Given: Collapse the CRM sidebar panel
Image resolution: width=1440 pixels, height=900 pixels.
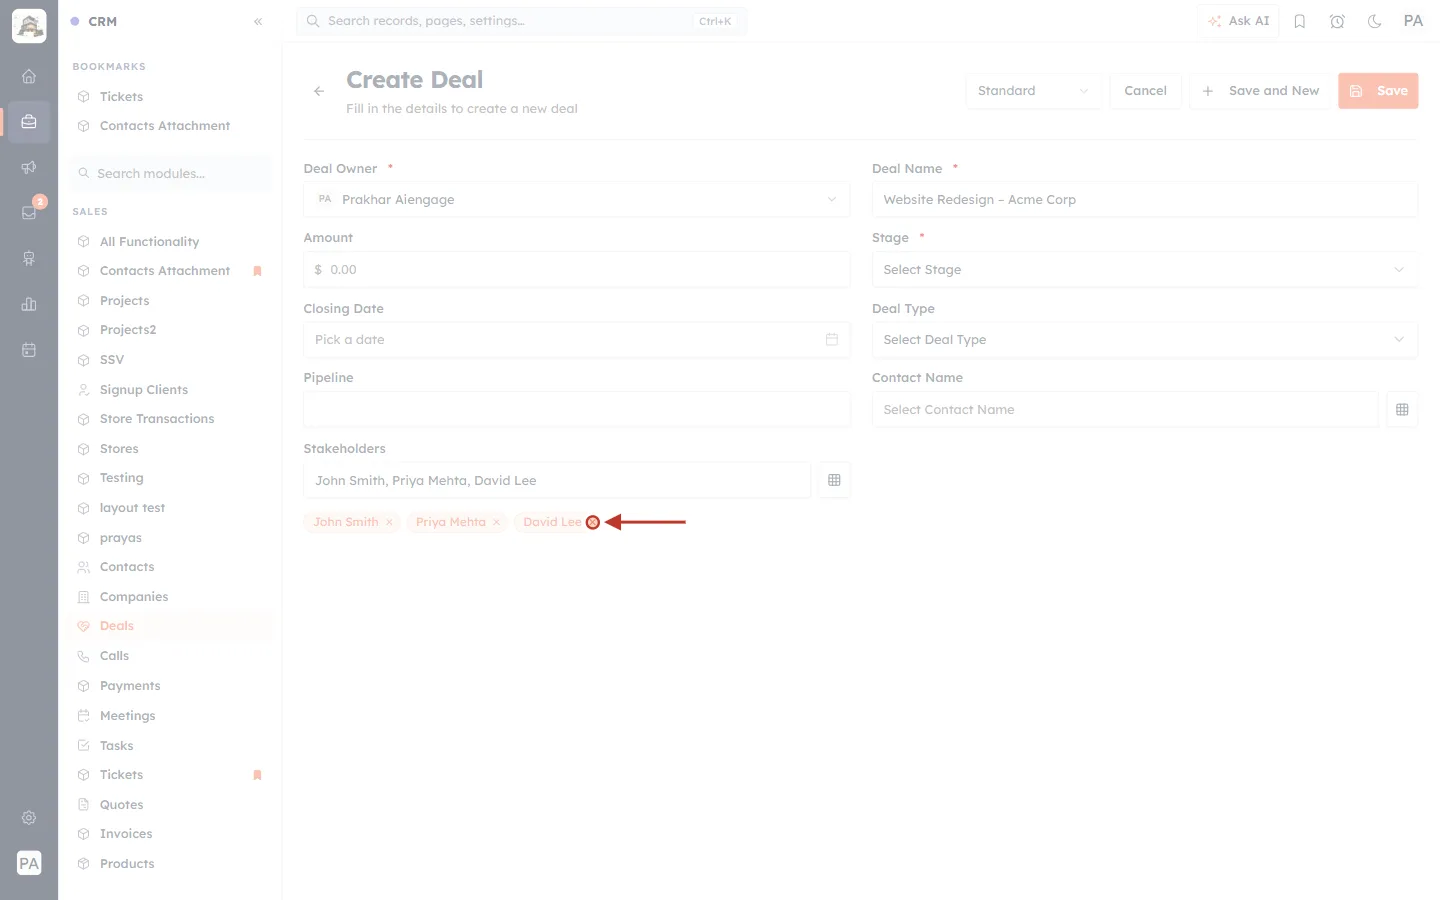Looking at the screenshot, I should click(x=258, y=21).
